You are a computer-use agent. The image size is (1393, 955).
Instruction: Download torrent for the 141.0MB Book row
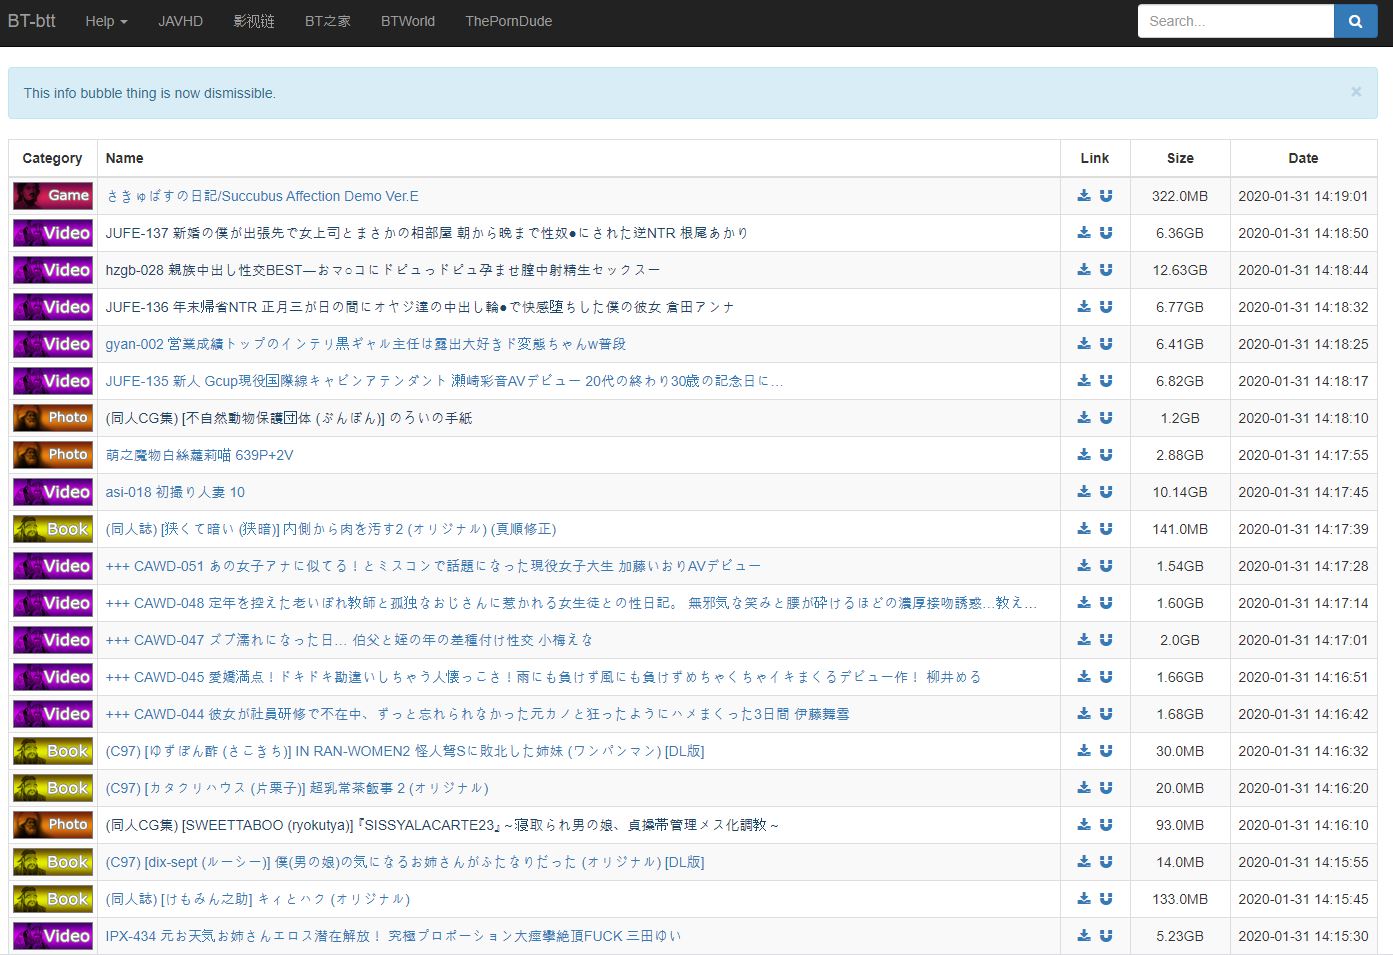pyautogui.click(x=1084, y=529)
